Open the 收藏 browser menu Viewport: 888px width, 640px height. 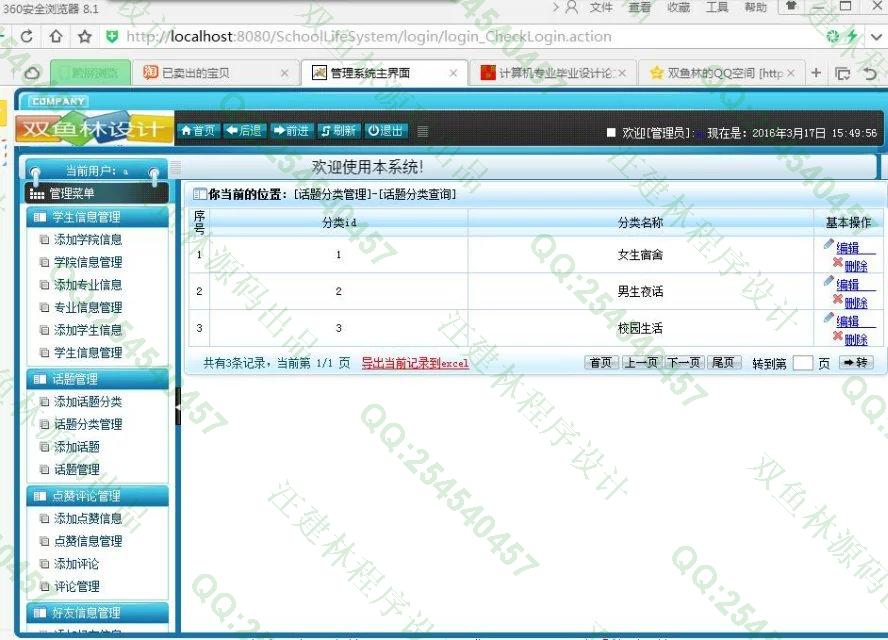click(x=678, y=7)
